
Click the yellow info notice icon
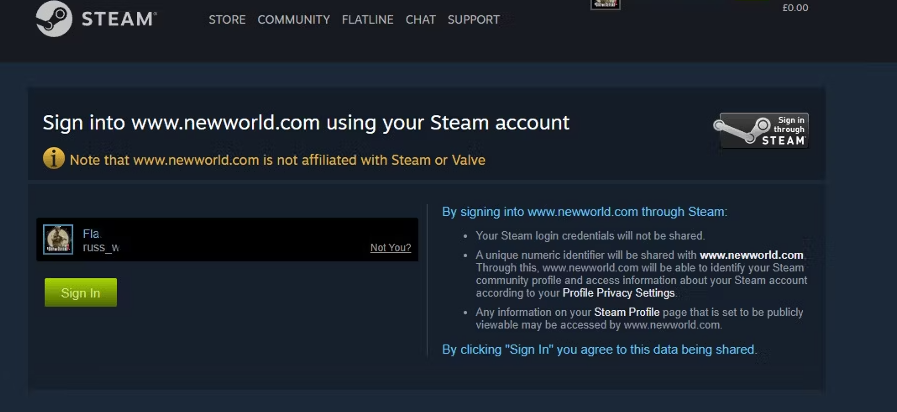tap(54, 158)
